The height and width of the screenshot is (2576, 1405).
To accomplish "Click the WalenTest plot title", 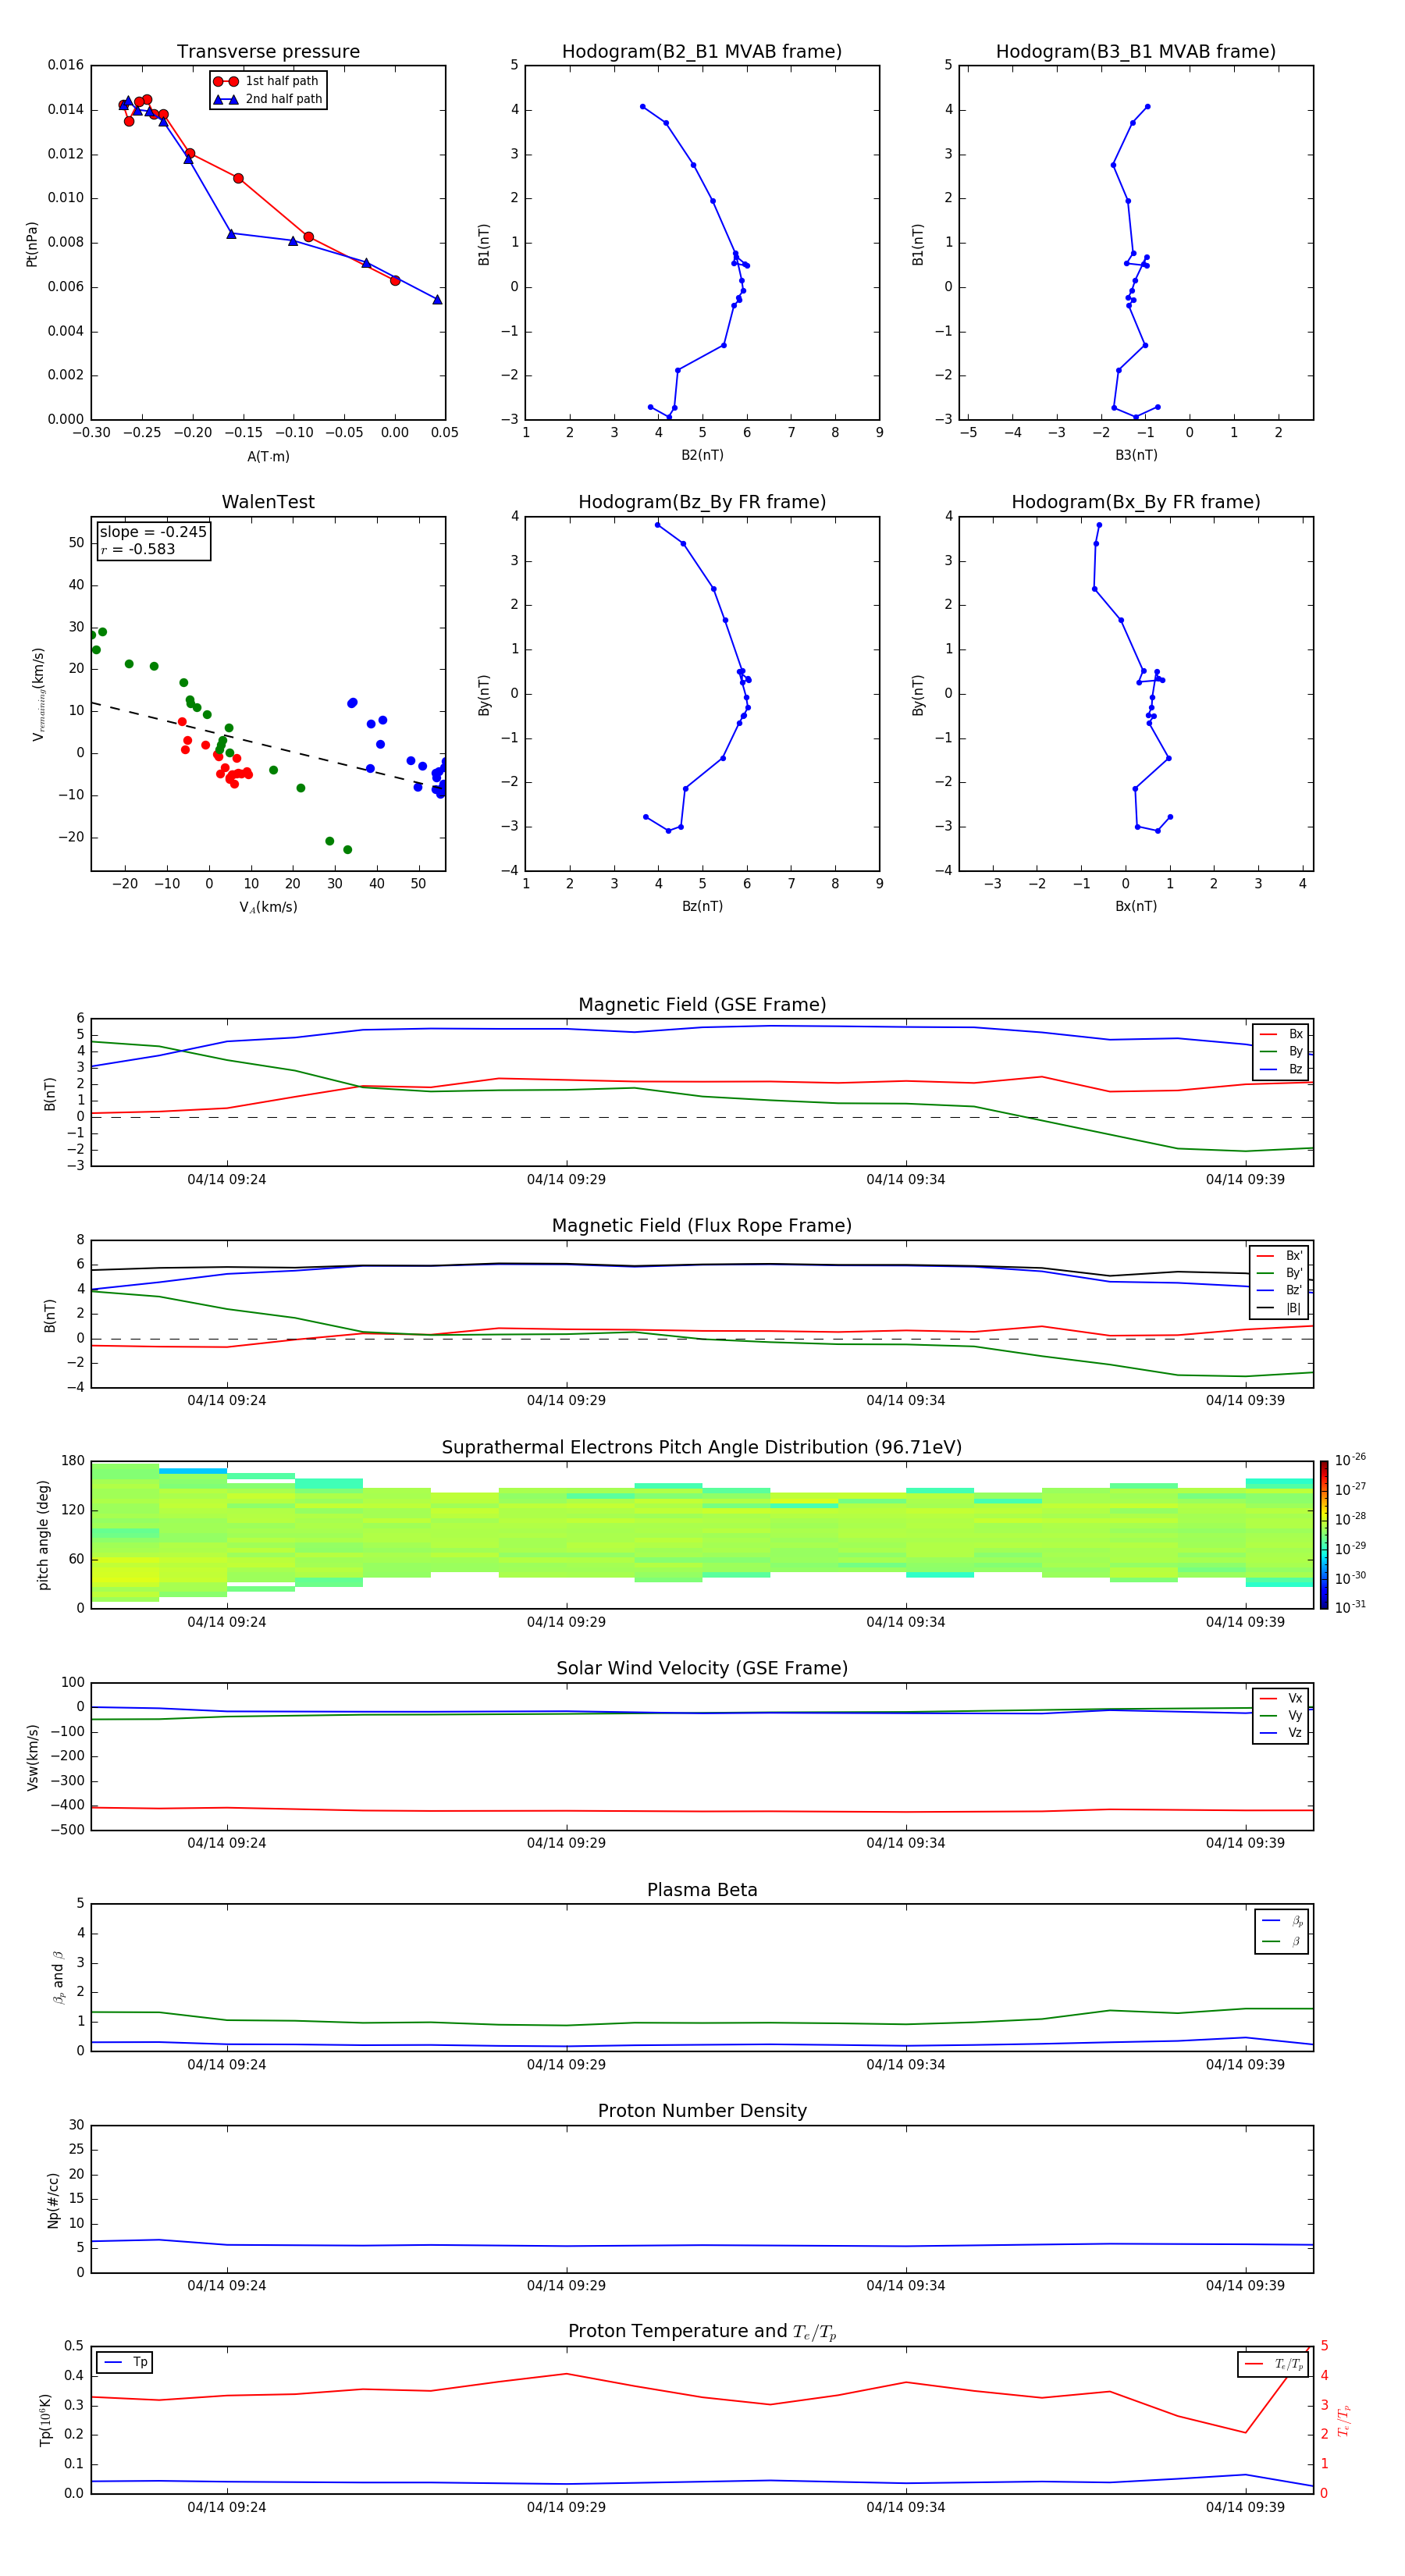I will [x=268, y=502].
